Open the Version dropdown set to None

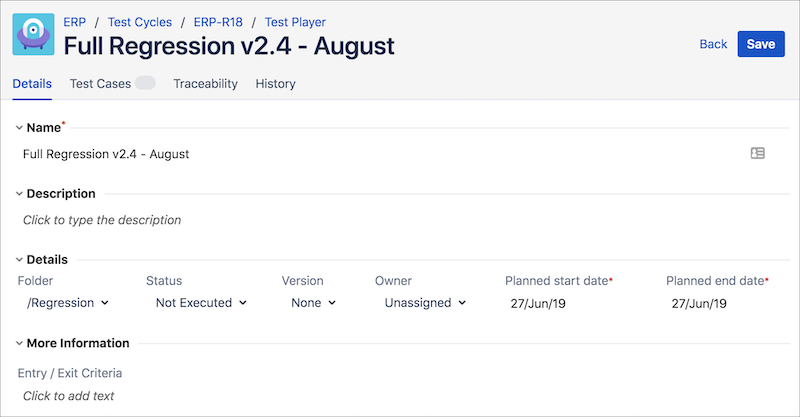pyautogui.click(x=314, y=303)
